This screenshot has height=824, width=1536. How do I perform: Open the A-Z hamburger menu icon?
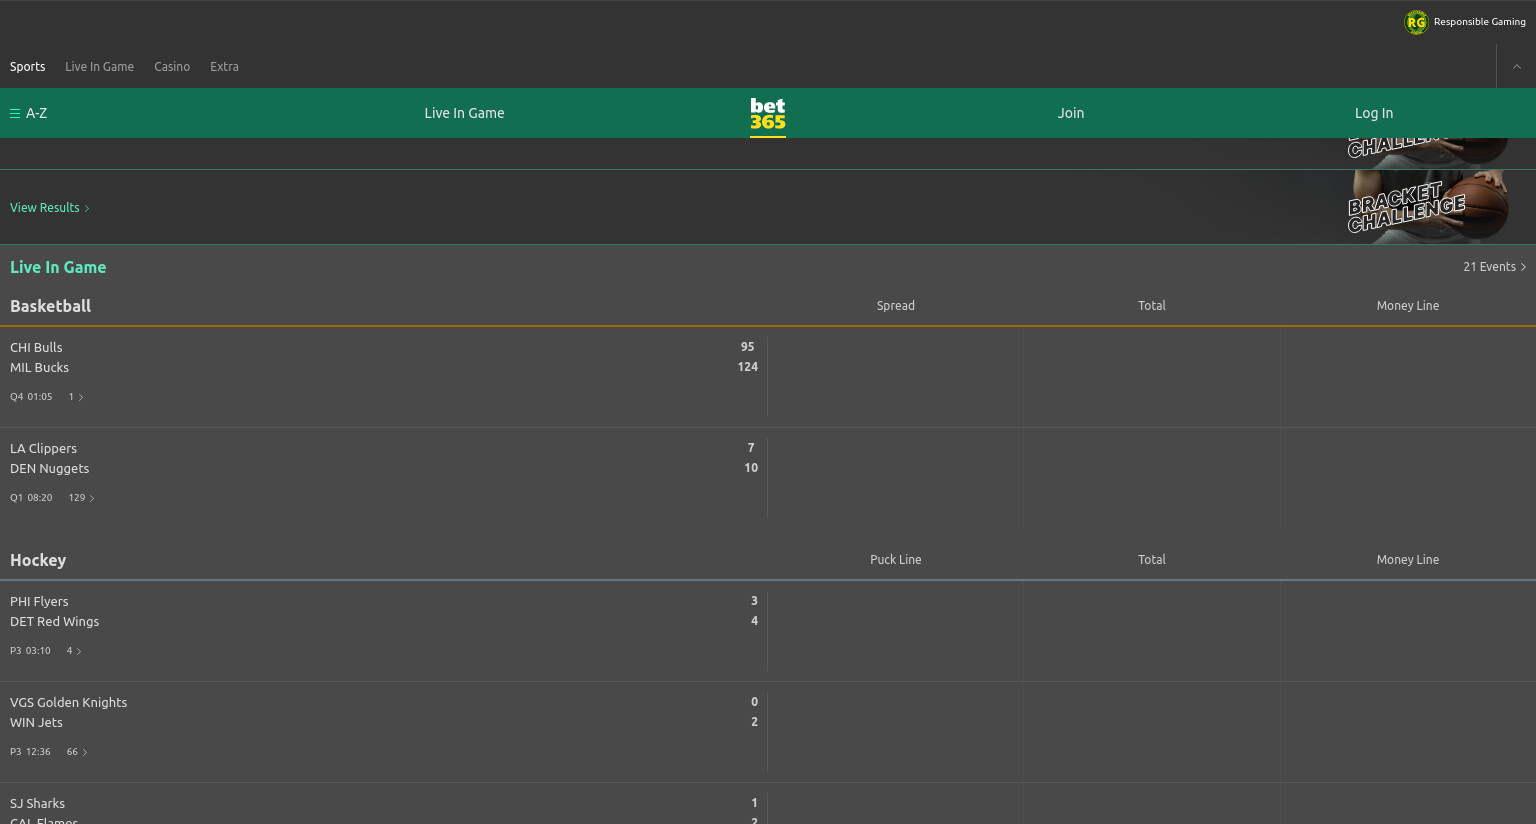tap(15, 113)
